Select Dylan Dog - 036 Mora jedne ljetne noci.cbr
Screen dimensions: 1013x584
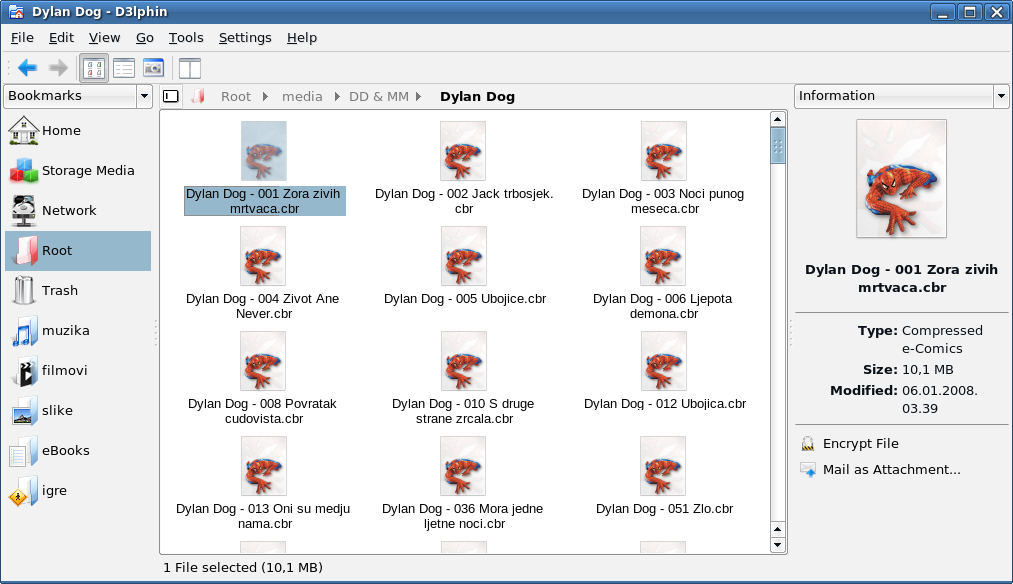pos(463,484)
